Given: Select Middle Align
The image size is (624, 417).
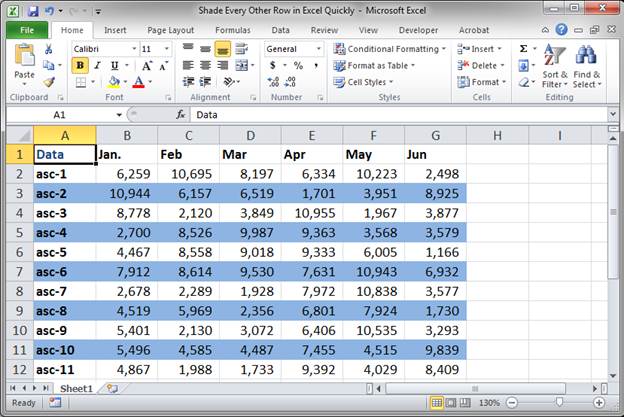Looking at the screenshot, I should pyautogui.click(x=205, y=49).
